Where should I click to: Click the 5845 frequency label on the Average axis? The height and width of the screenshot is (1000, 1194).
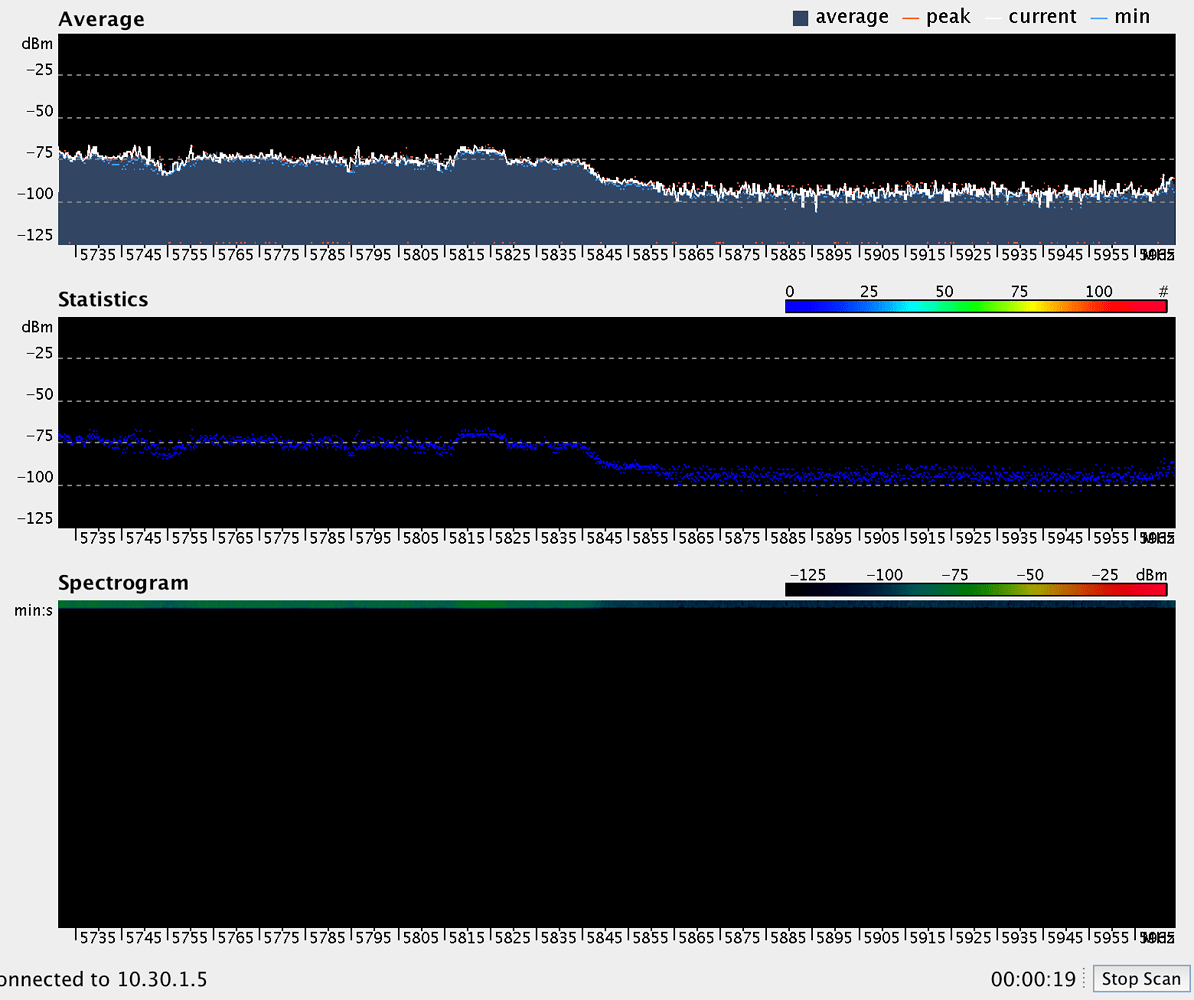[x=605, y=255]
